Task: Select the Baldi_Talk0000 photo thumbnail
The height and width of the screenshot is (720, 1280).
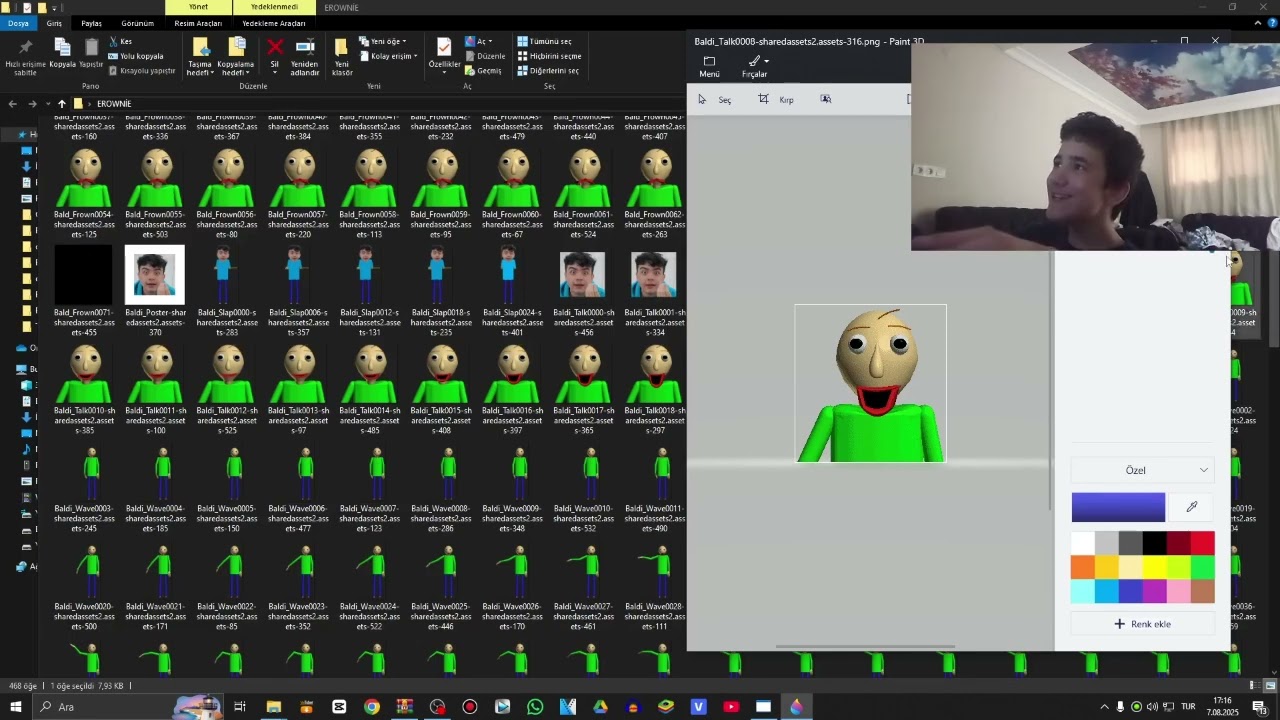Action: click(583, 275)
